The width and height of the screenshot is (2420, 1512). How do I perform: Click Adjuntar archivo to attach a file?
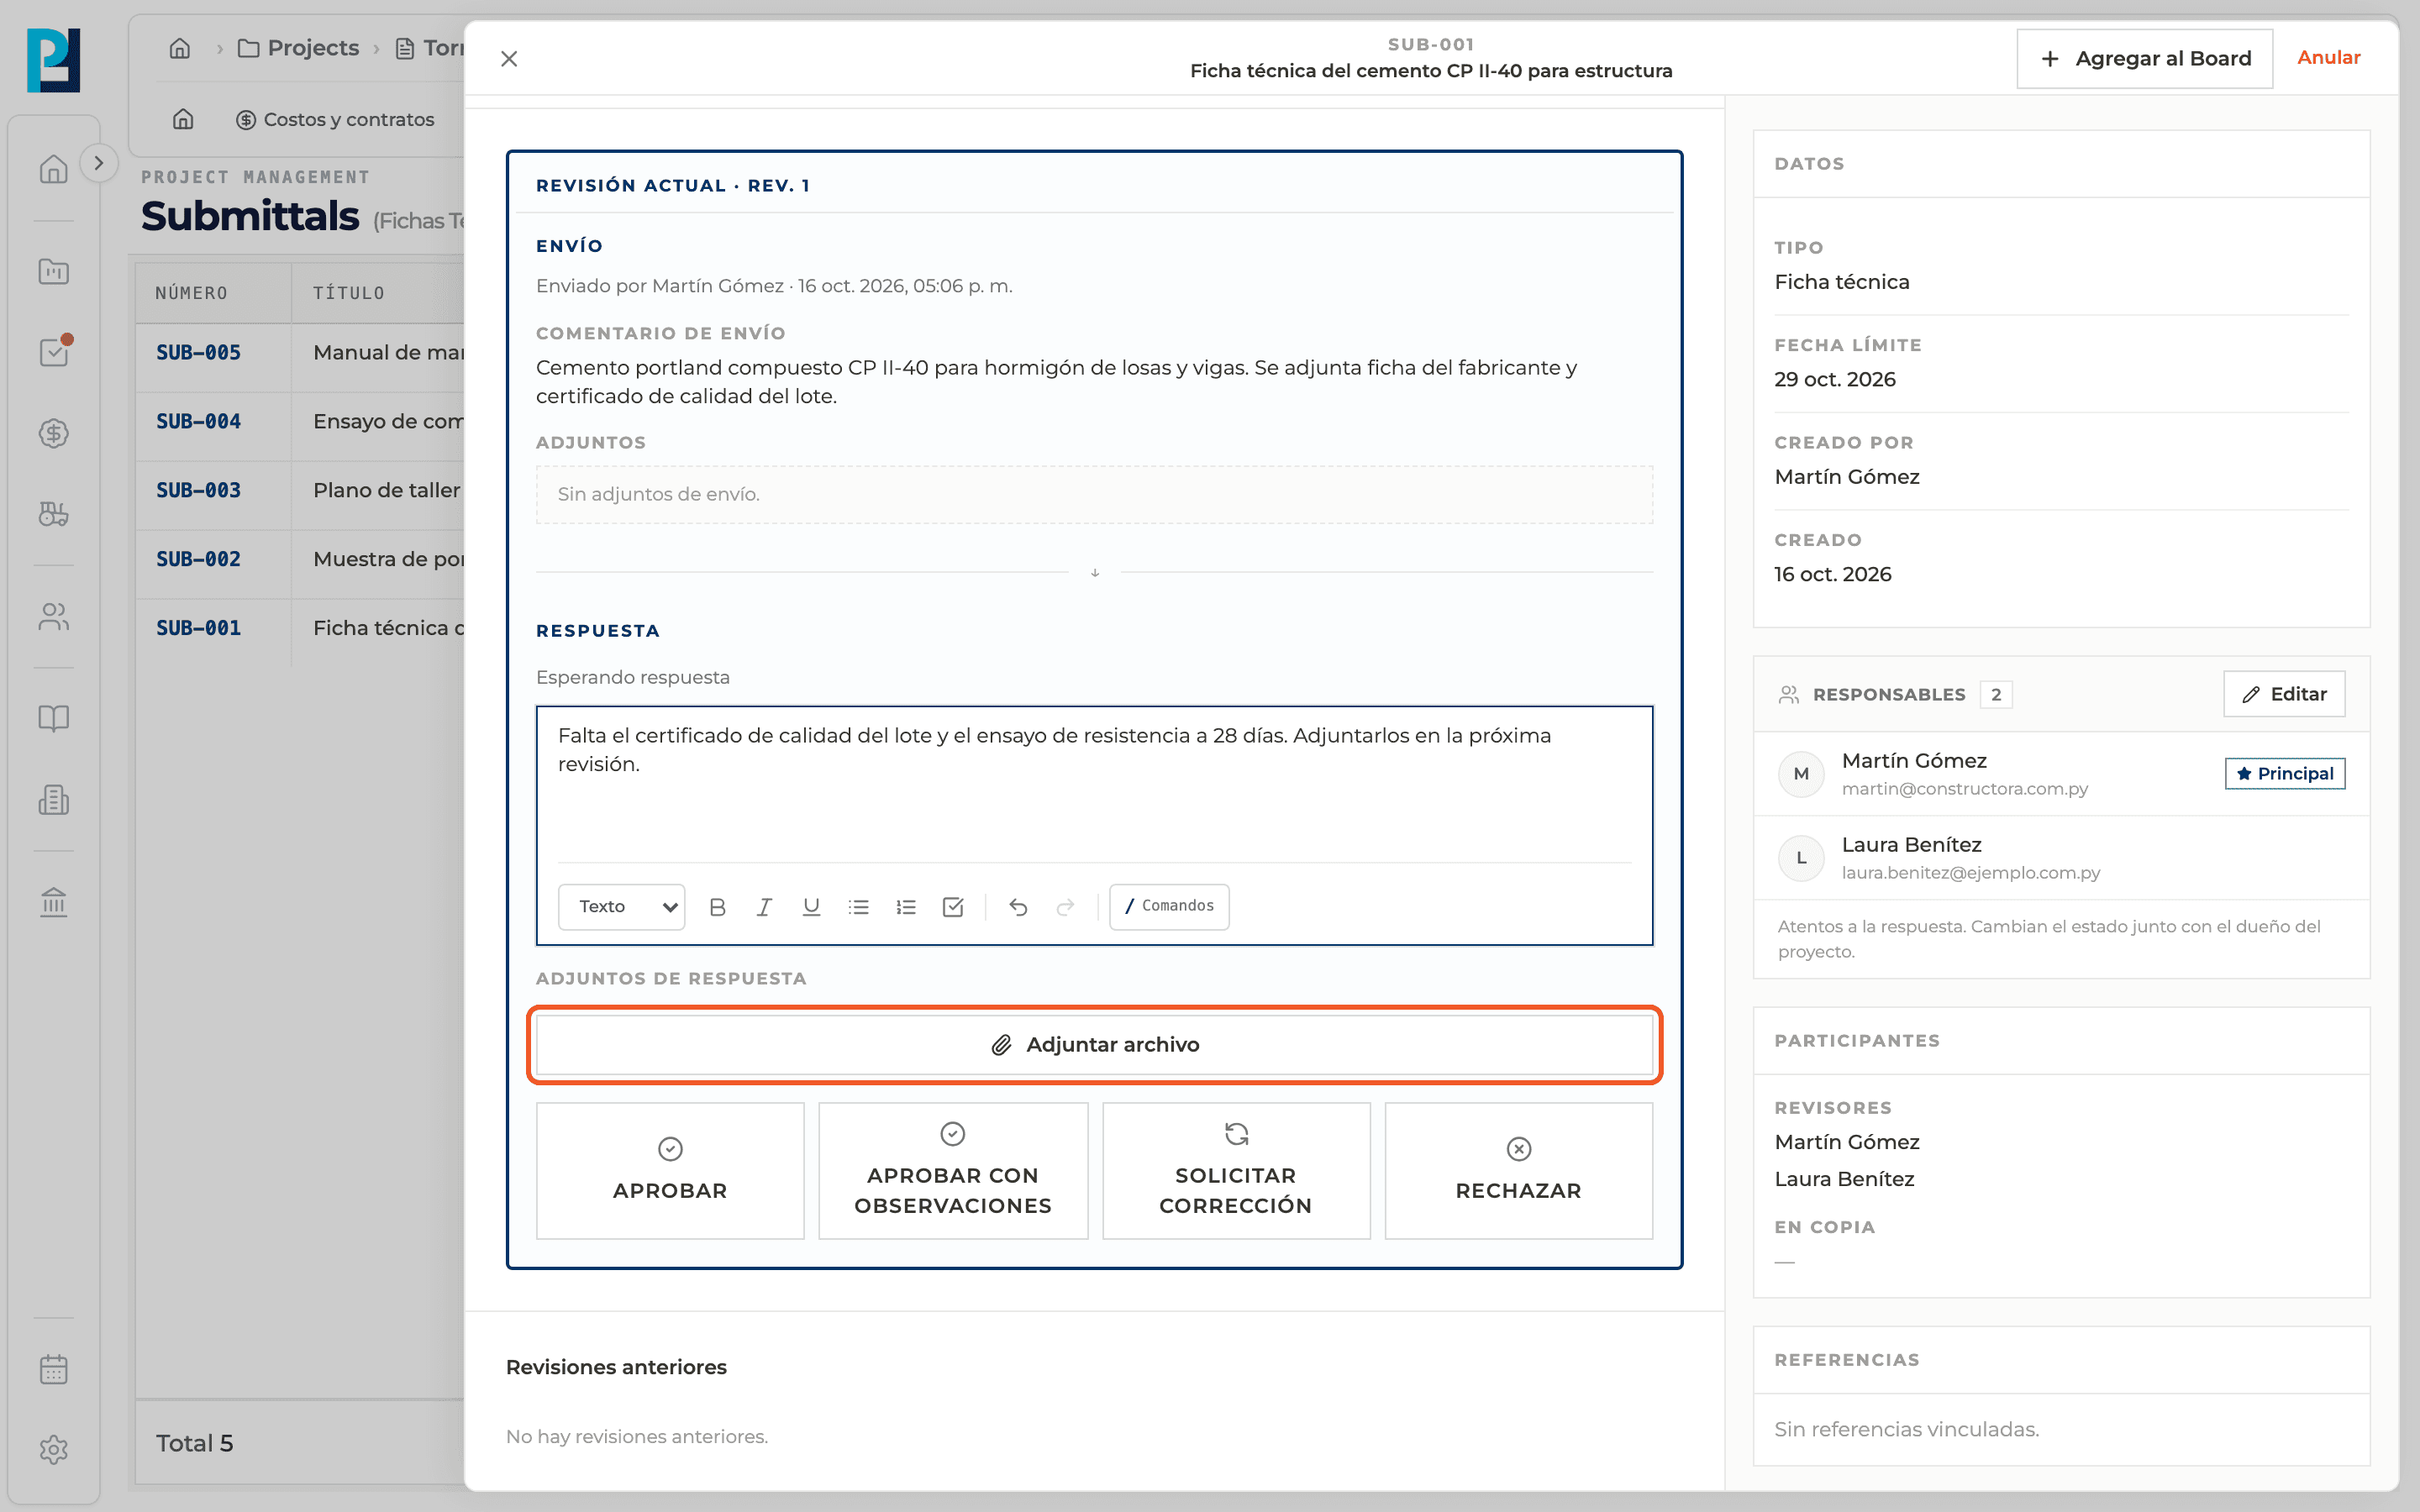tap(1094, 1044)
